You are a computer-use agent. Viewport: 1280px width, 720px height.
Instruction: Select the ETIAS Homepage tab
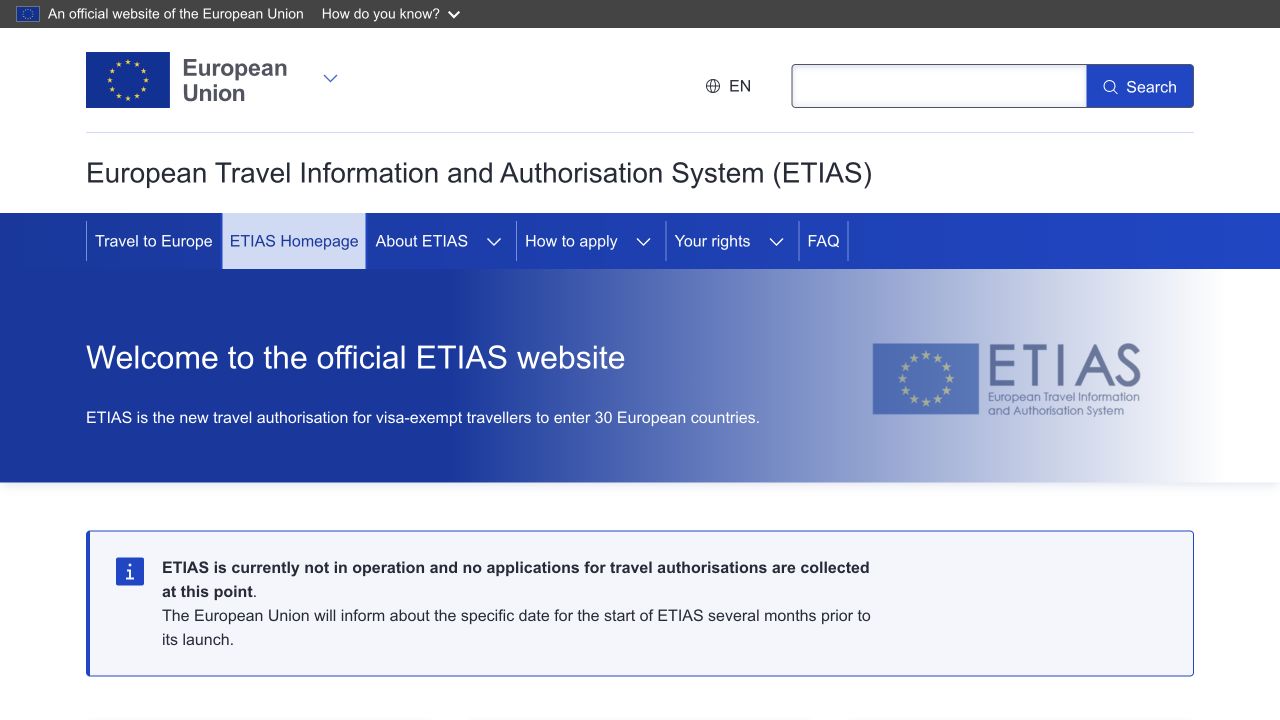294,241
